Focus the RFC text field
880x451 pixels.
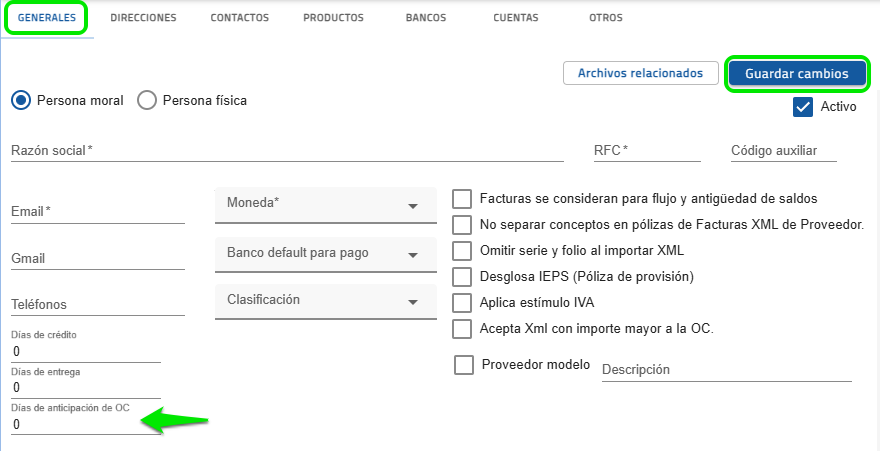click(646, 150)
